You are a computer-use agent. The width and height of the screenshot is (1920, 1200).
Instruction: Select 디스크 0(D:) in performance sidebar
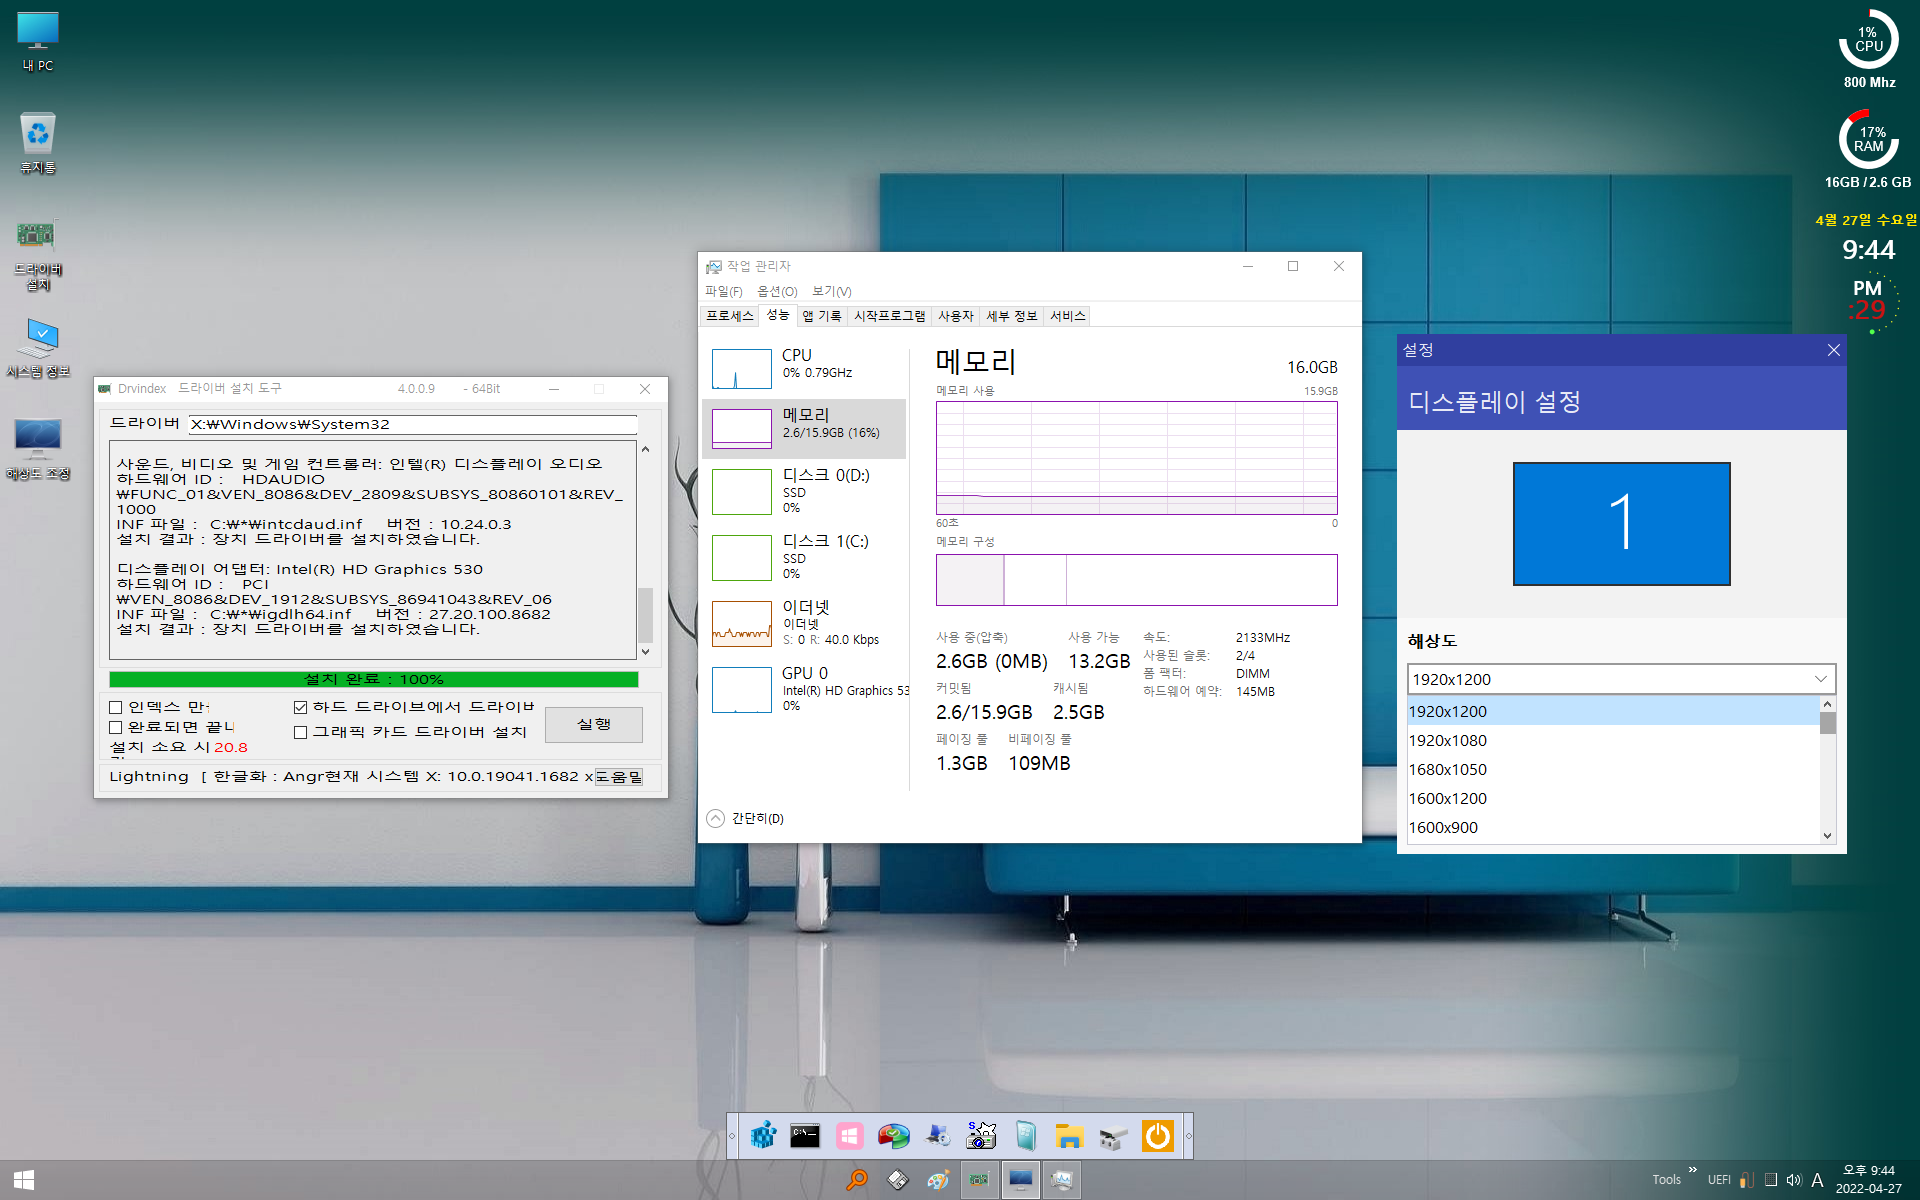pos(804,491)
